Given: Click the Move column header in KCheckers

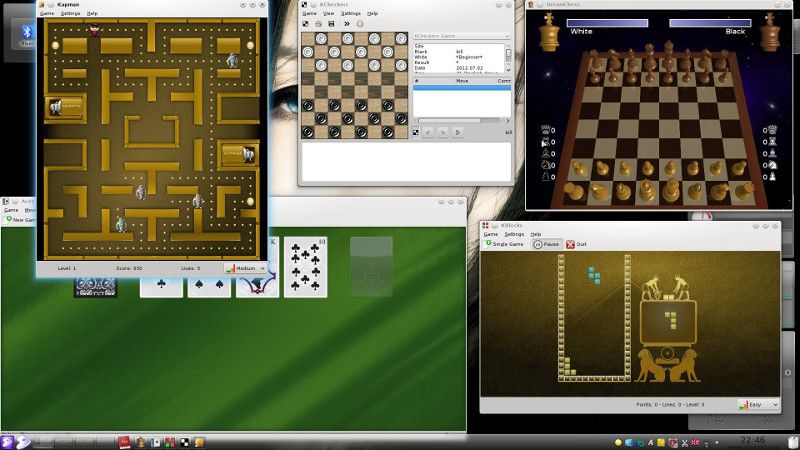Looking at the screenshot, I should (462, 81).
